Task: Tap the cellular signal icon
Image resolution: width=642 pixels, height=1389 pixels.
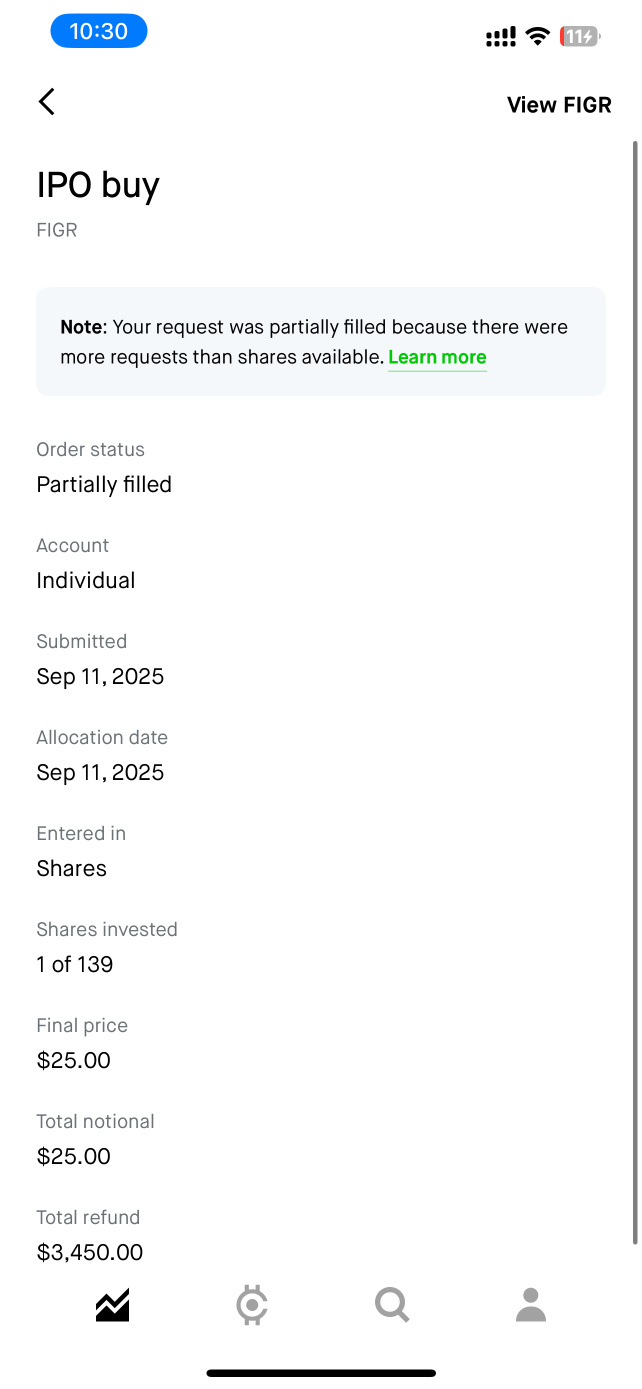Action: [500, 38]
